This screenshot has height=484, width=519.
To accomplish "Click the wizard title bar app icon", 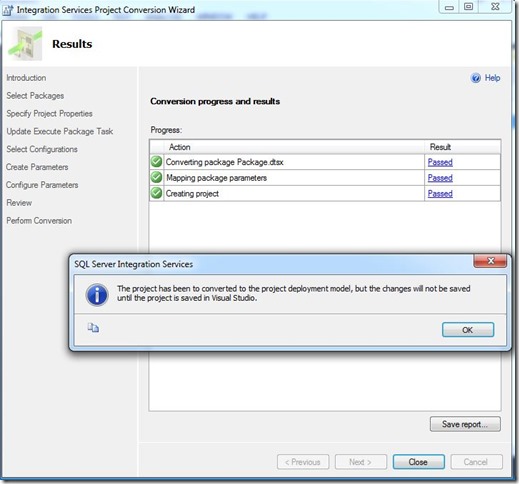I will [7, 10].
